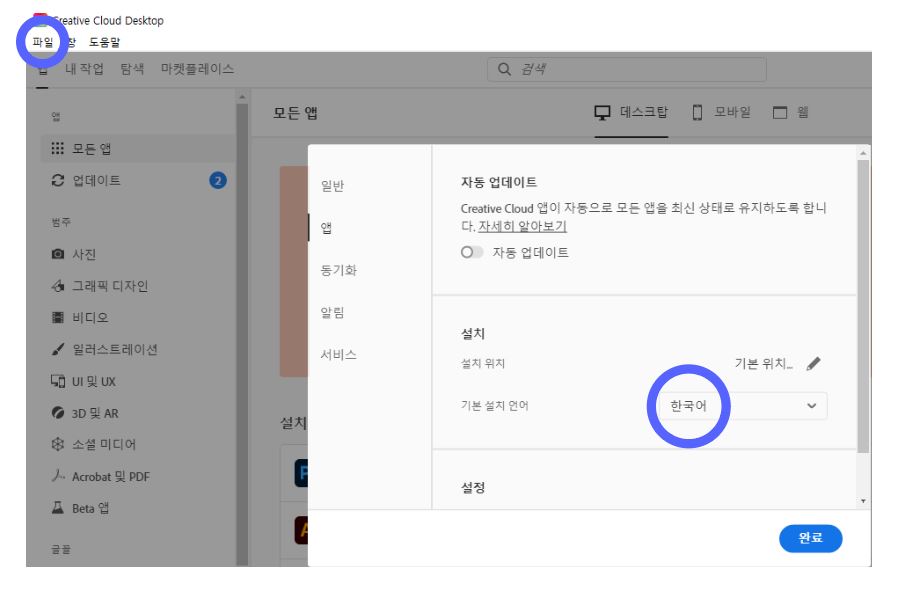Screen dimensions: 901x601
Task: Click the 업데이트 refresh icon
Action: pyautogui.click(x=57, y=180)
